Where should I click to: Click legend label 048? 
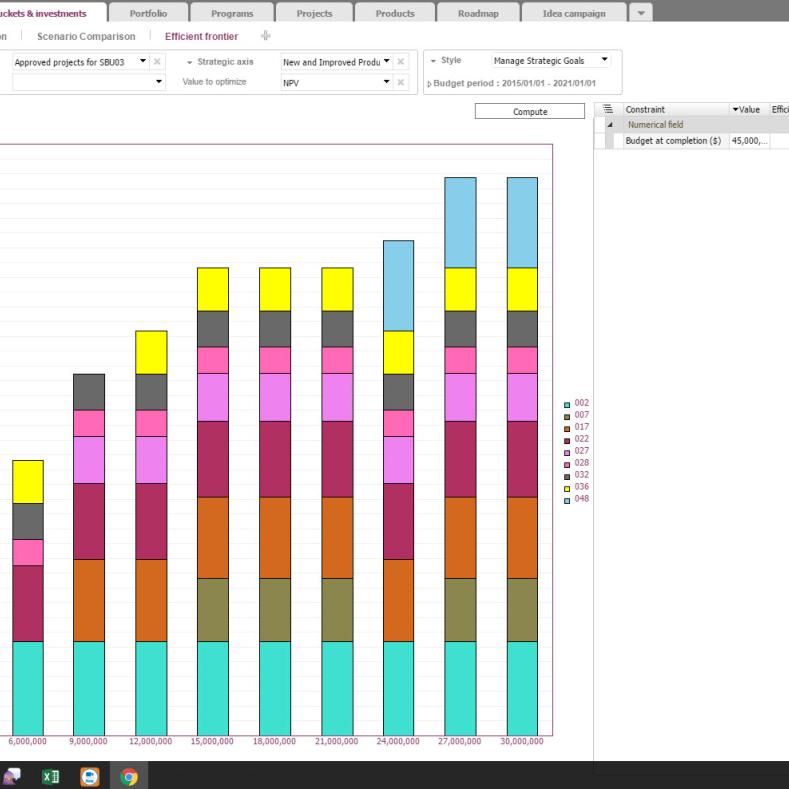pyautogui.click(x=582, y=499)
